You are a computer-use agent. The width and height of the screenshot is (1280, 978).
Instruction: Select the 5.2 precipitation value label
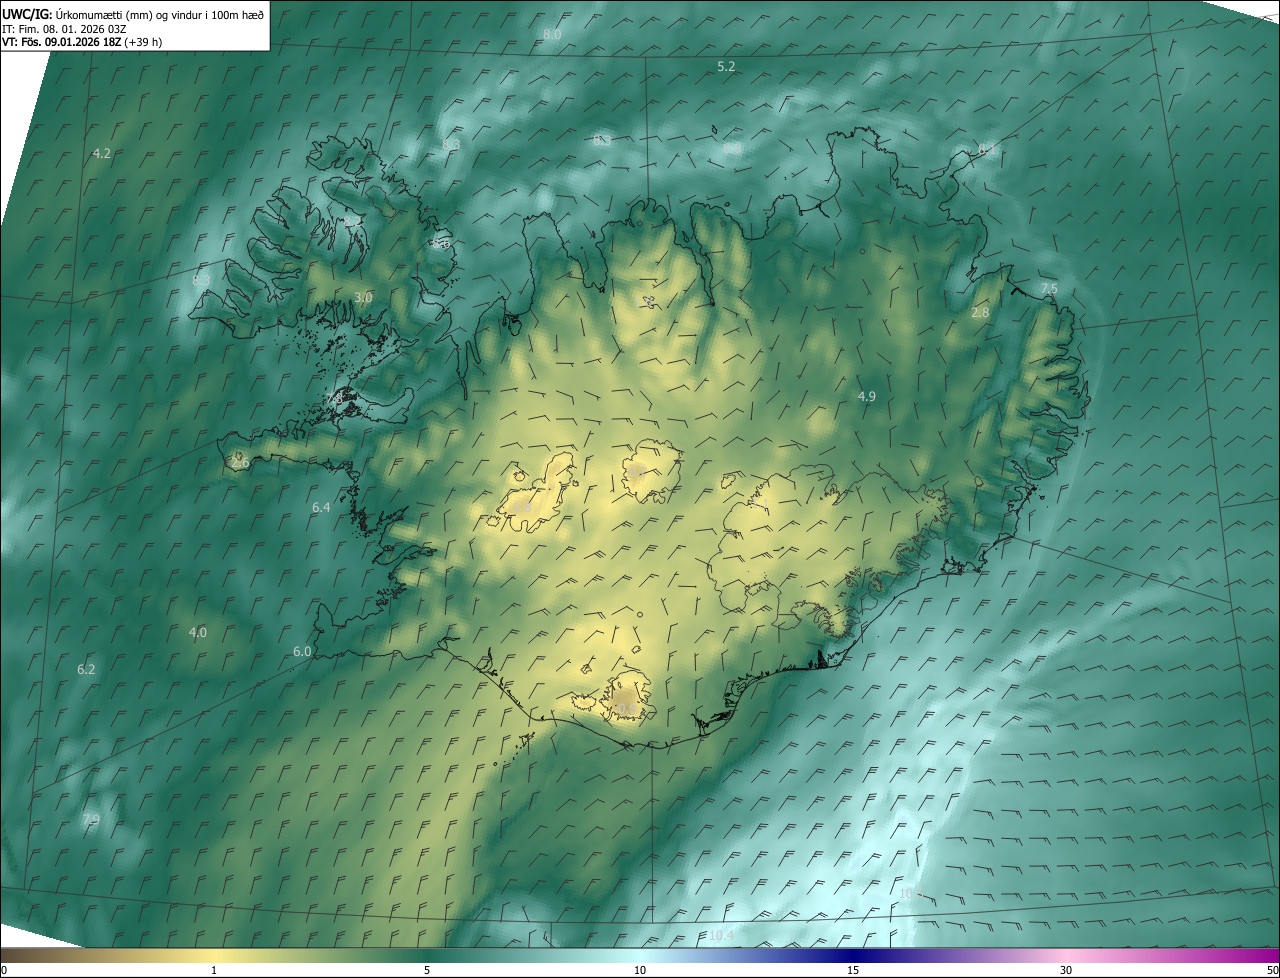pyautogui.click(x=726, y=66)
